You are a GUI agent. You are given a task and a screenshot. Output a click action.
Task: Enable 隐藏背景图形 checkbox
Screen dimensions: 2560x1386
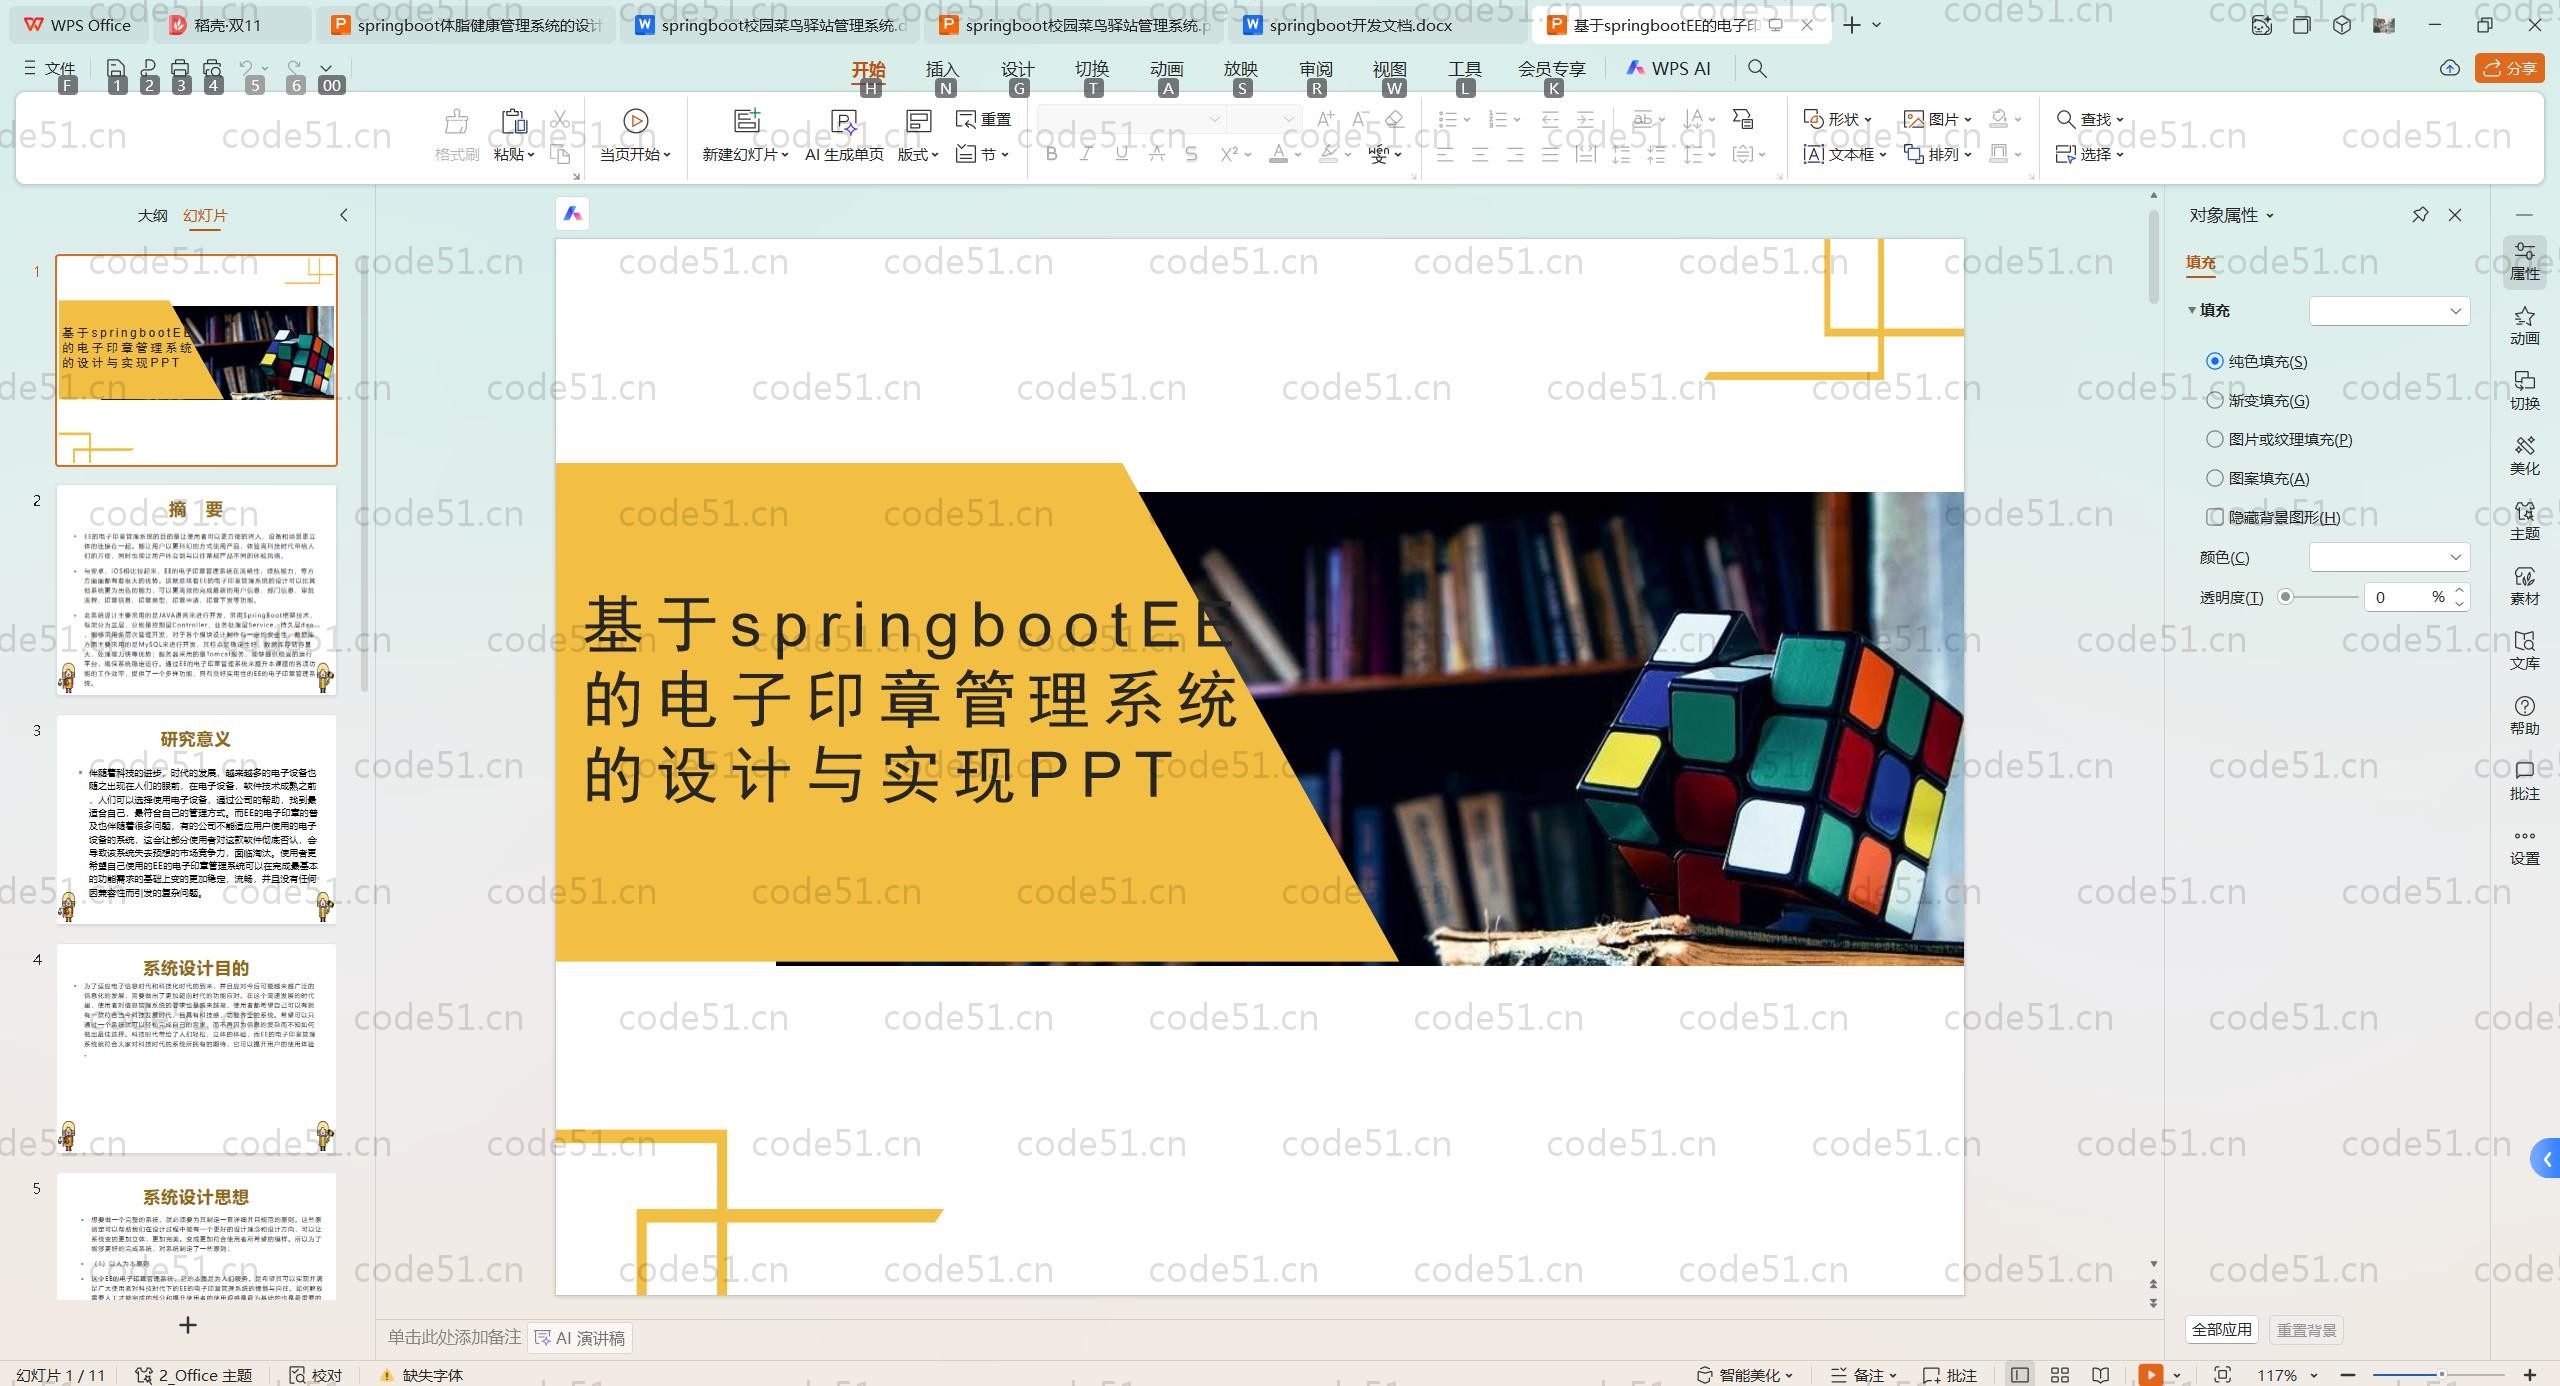(x=2215, y=517)
